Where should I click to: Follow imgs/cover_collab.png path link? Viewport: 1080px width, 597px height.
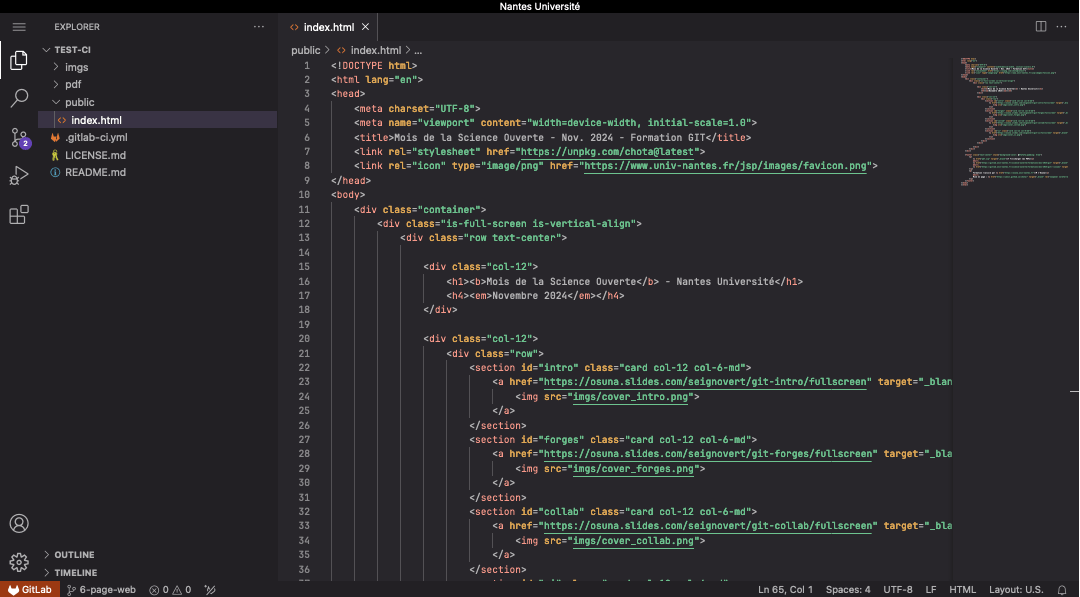tap(633, 541)
